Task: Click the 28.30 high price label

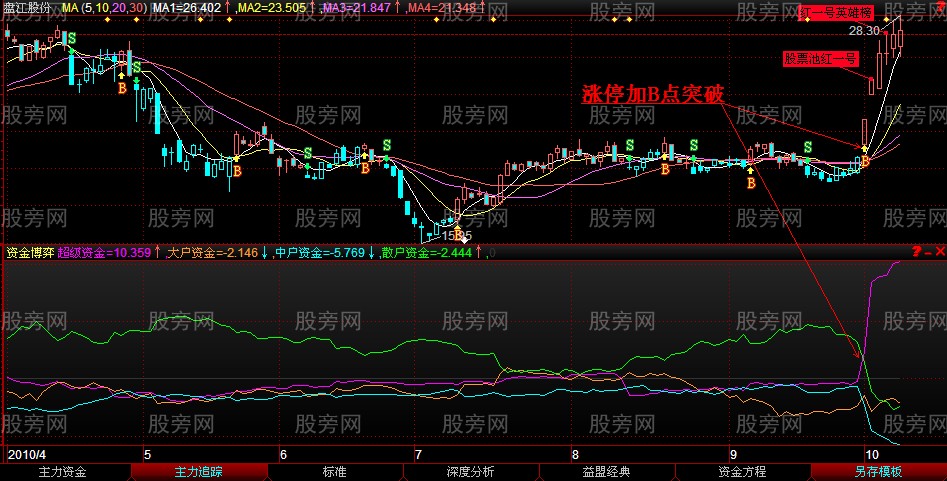Action: [x=864, y=31]
